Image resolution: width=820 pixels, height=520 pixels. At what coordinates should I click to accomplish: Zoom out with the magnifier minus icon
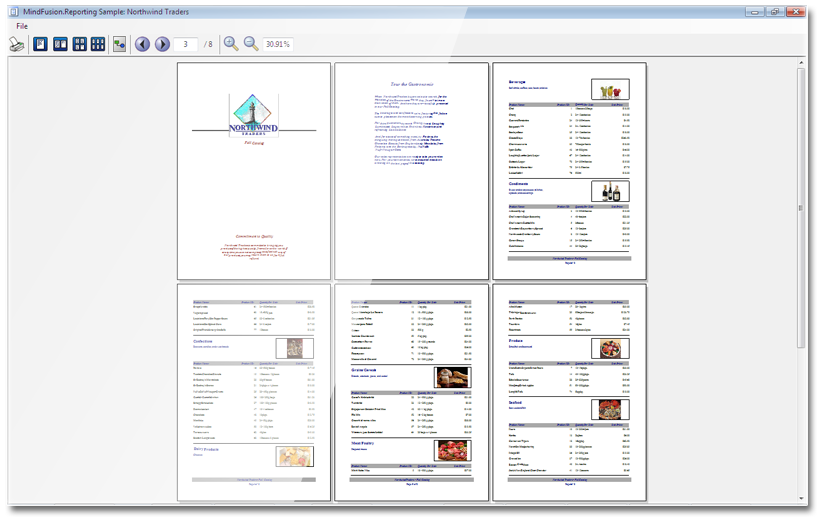pyautogui.click(x=251, y=44)
